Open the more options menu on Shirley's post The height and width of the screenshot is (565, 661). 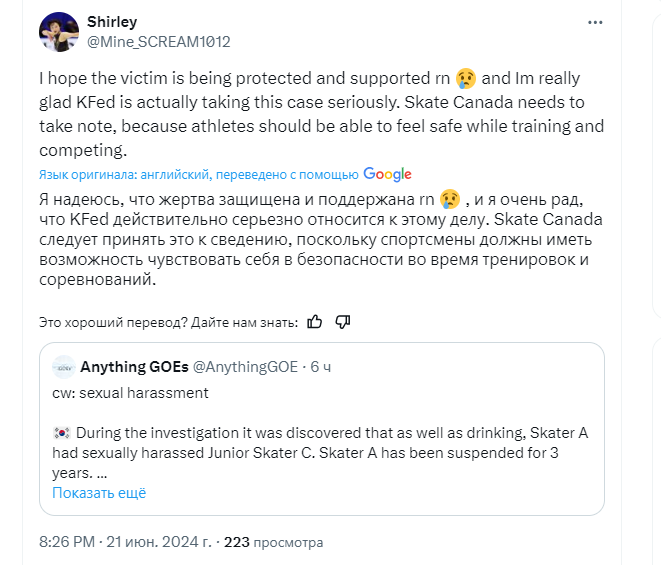(x=597, y=22)
